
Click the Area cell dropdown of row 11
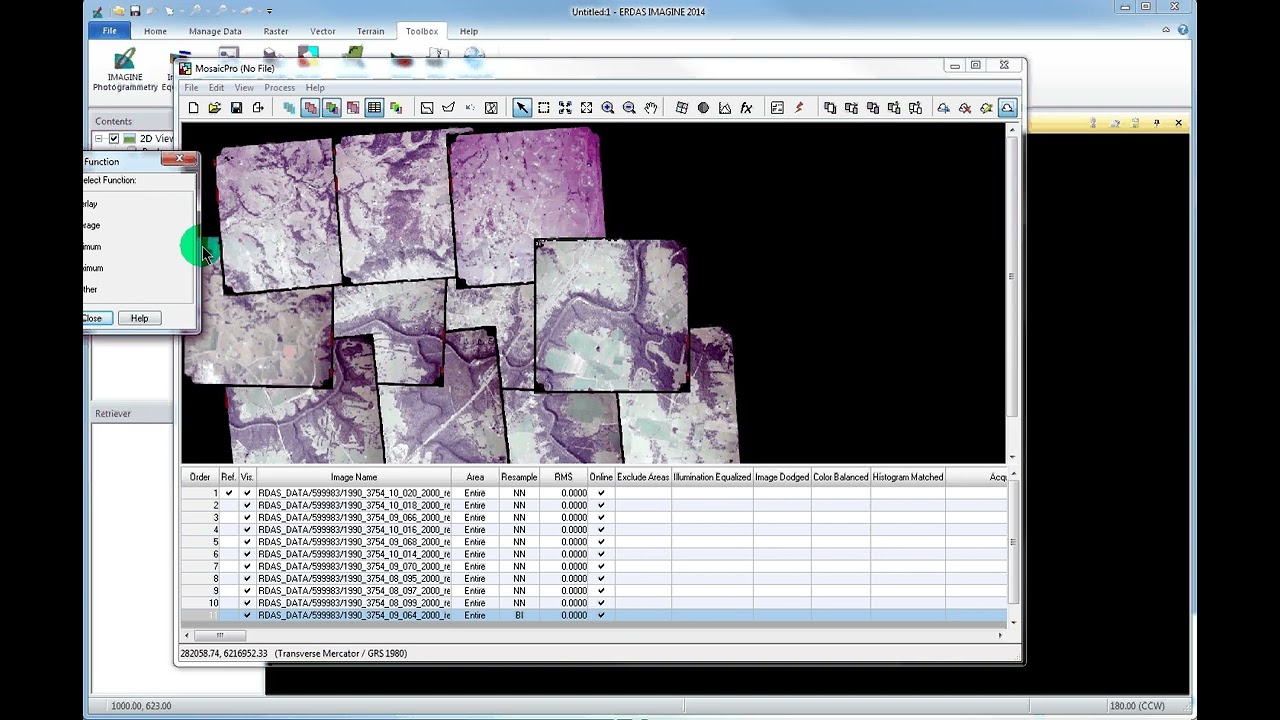coord(475,615)
